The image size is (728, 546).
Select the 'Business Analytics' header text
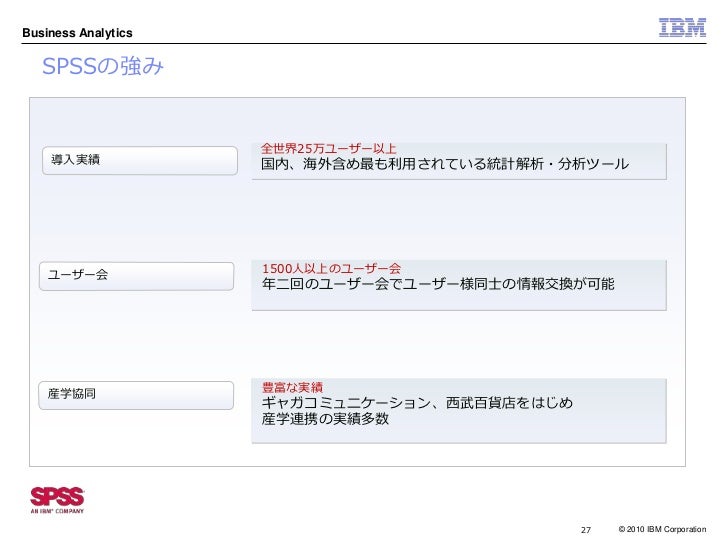77,33
